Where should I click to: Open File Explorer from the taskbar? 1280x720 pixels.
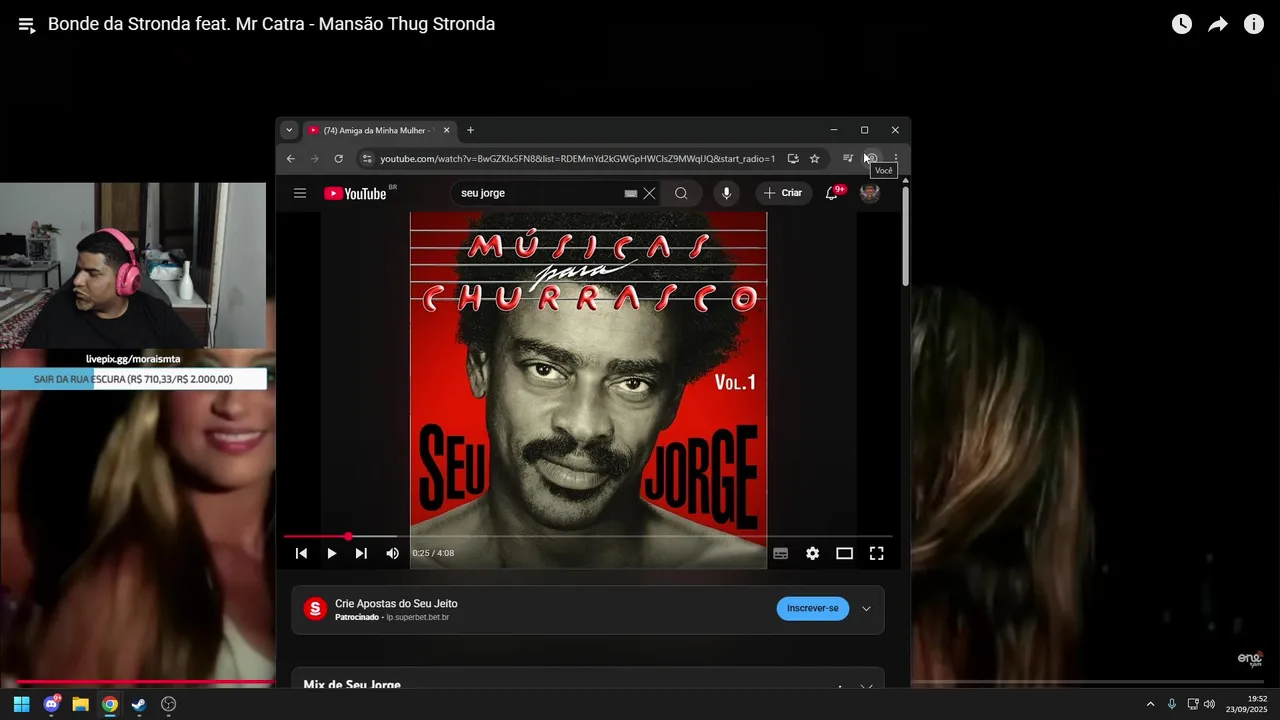(x=80, y=704)
